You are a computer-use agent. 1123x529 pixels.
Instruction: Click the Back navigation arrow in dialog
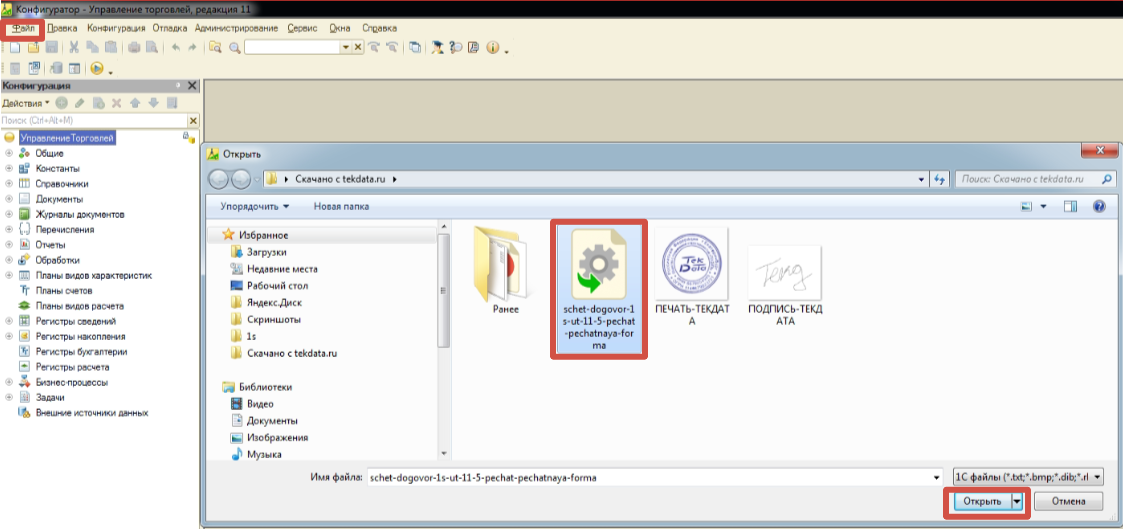(219, 179)
